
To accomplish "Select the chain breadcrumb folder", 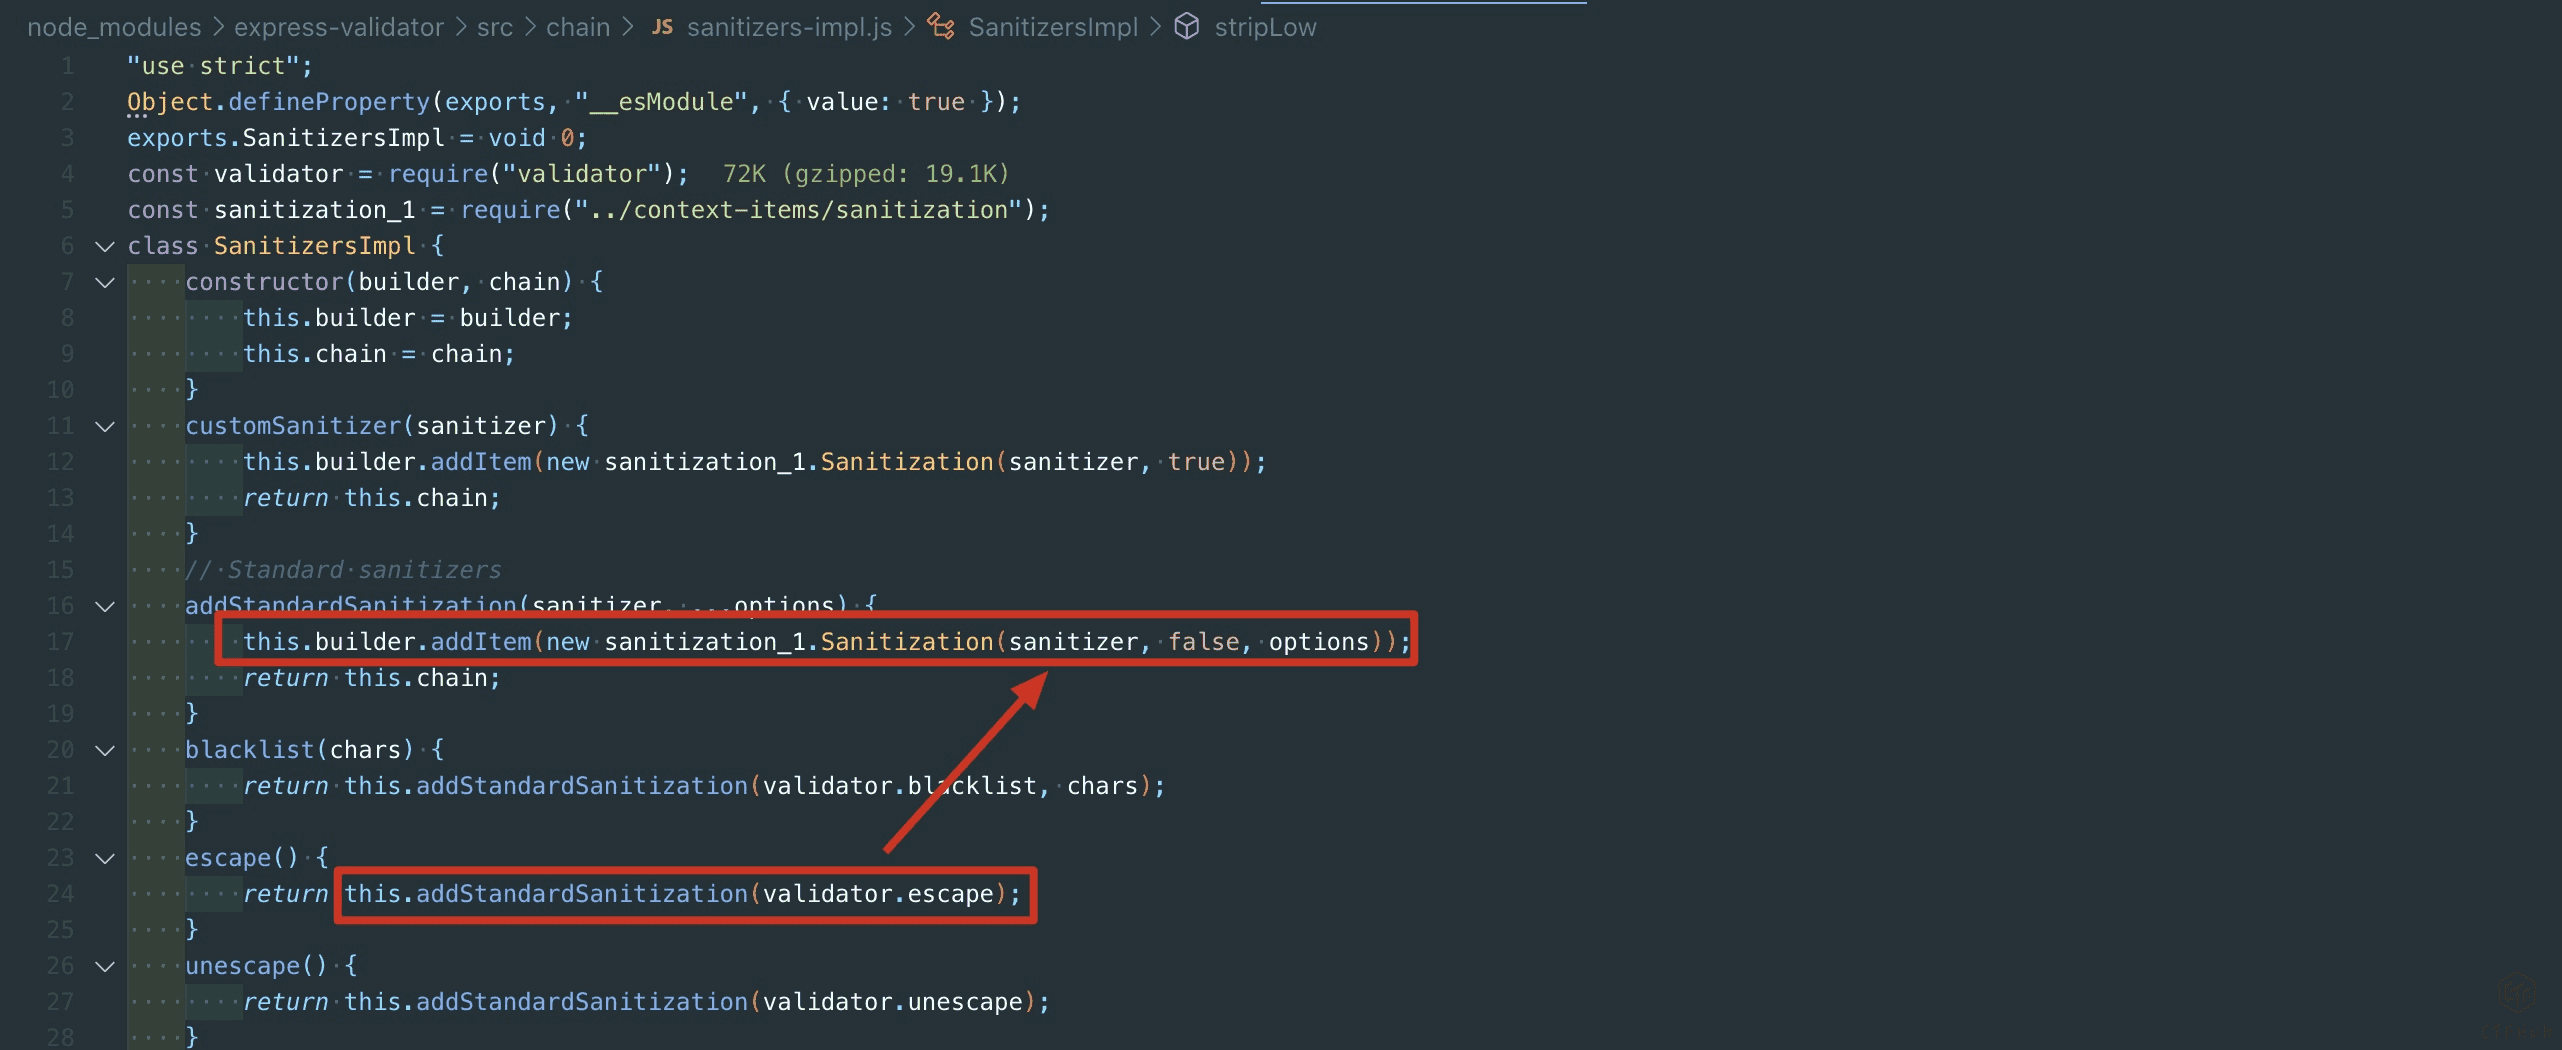I will (x=577, y=27).
